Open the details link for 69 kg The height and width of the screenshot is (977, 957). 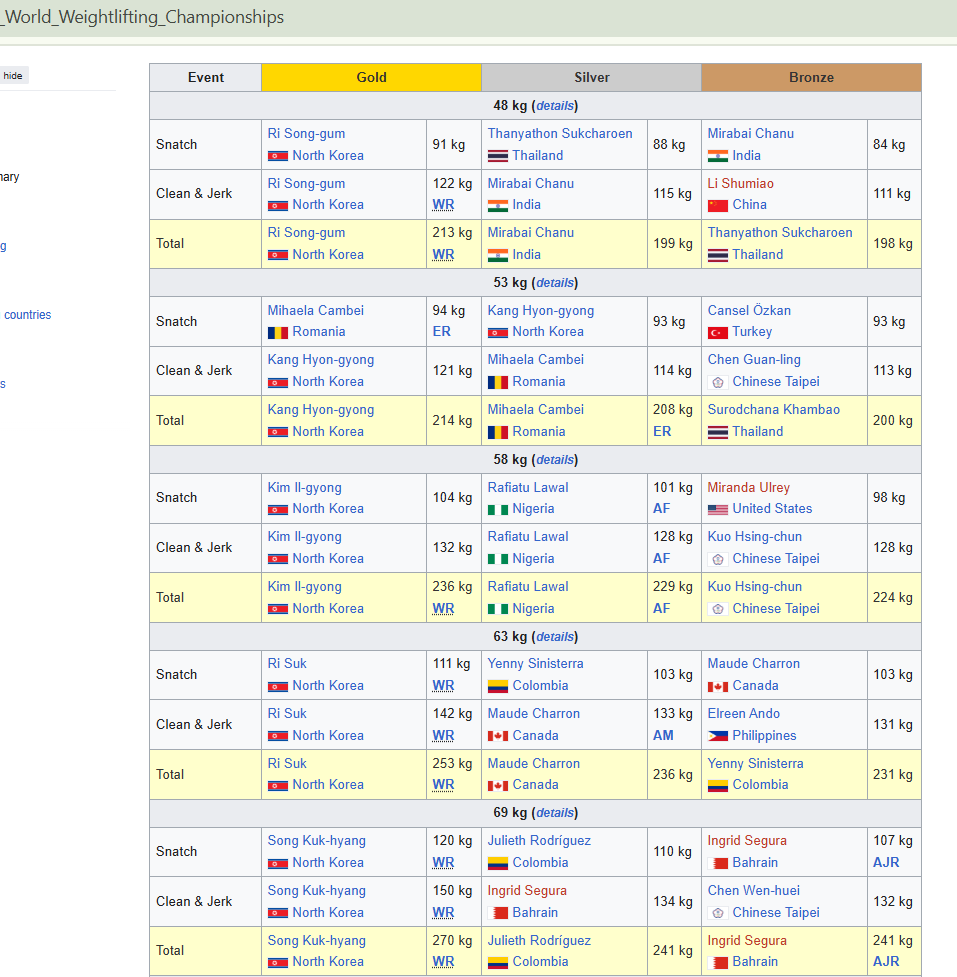pyautogui.click(x=555, y=813)
